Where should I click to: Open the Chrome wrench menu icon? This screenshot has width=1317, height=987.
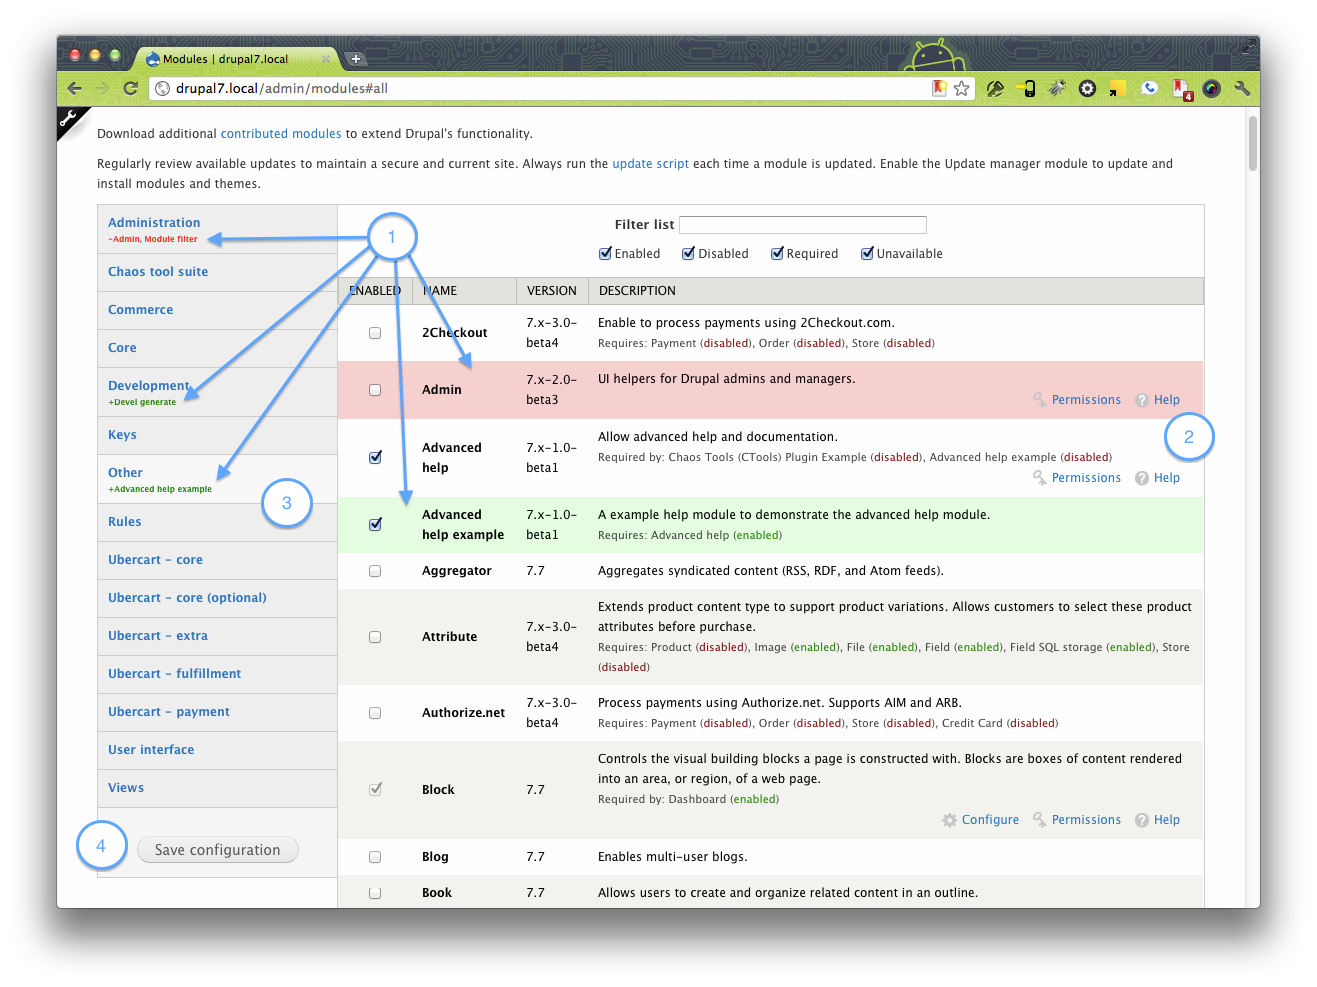tap(1242, 88)
